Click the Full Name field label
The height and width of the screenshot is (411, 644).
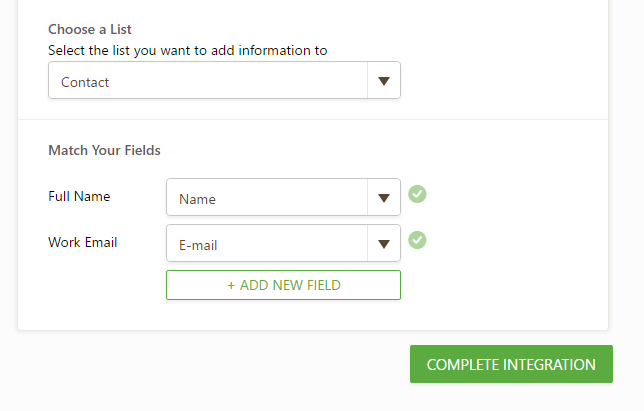pos(79,196)
